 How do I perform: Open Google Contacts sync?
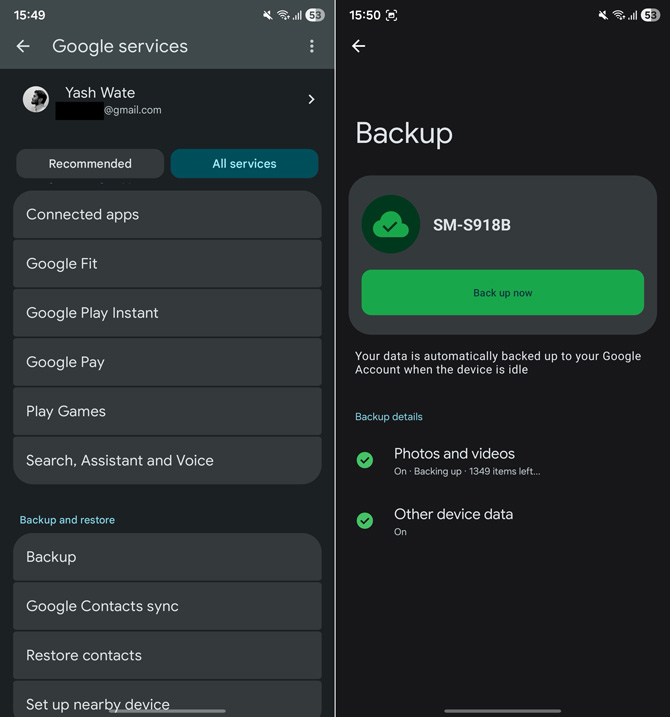pyautogui.click(x=167, y=606)
